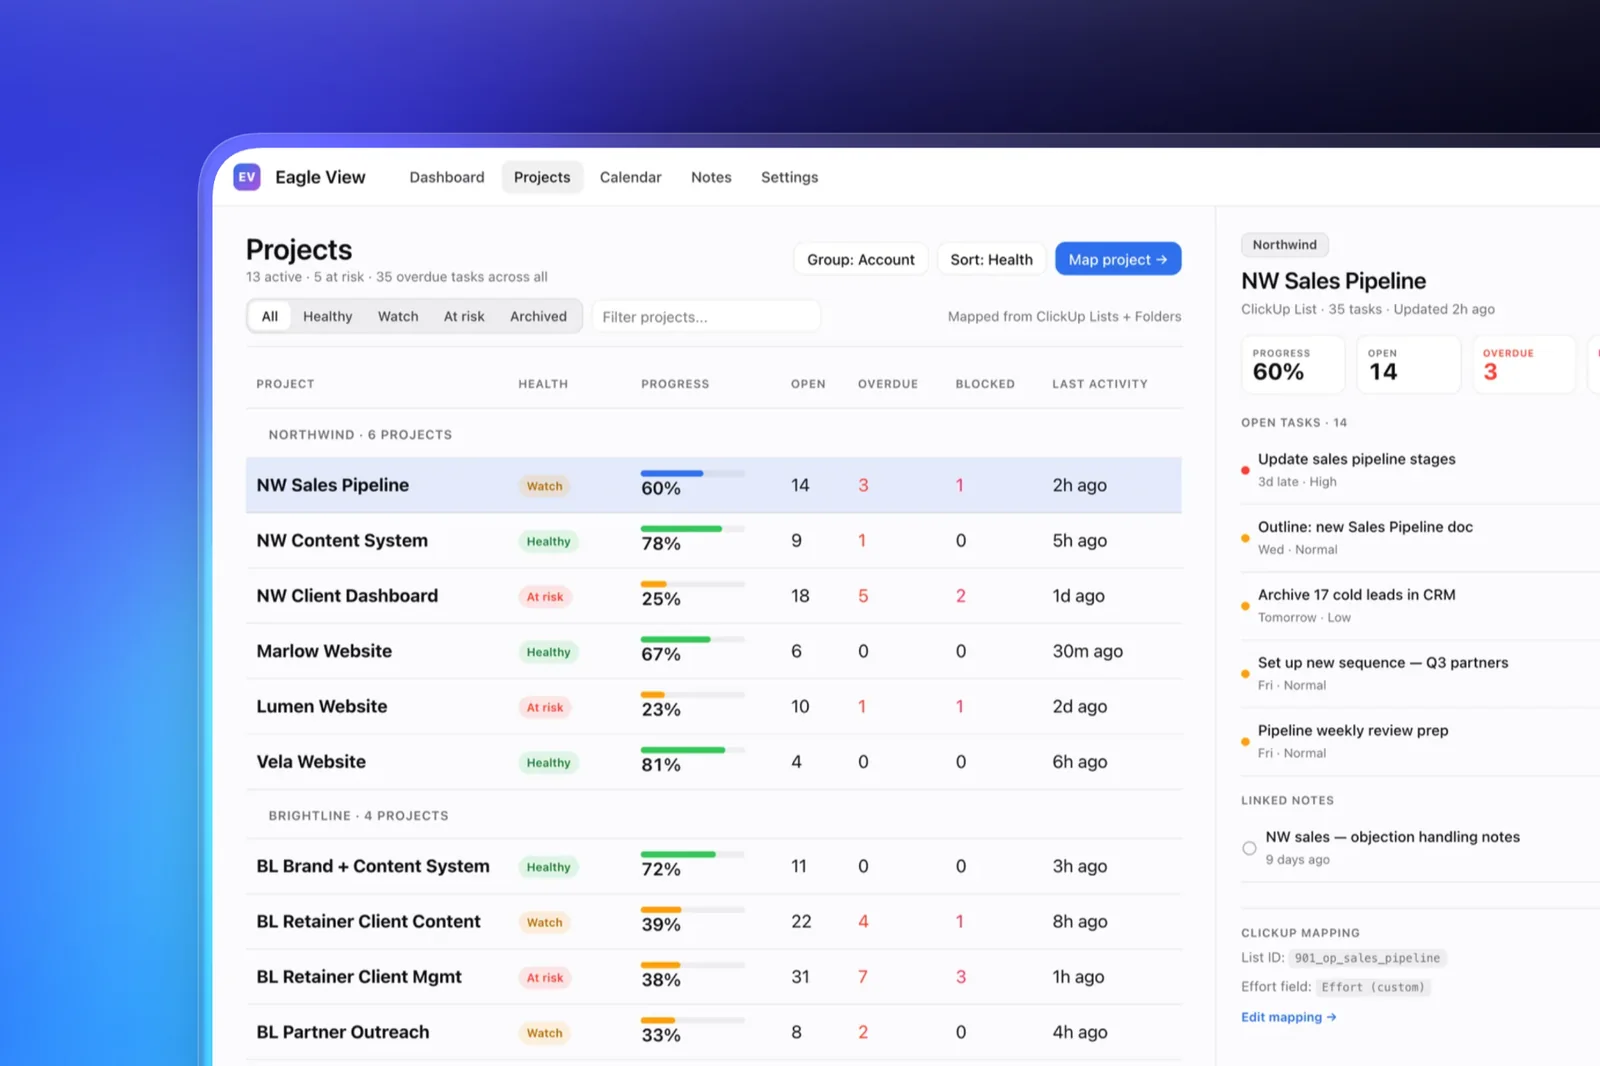
Task: Click the 78% progress bar for NW Content System
Action: 693,528
